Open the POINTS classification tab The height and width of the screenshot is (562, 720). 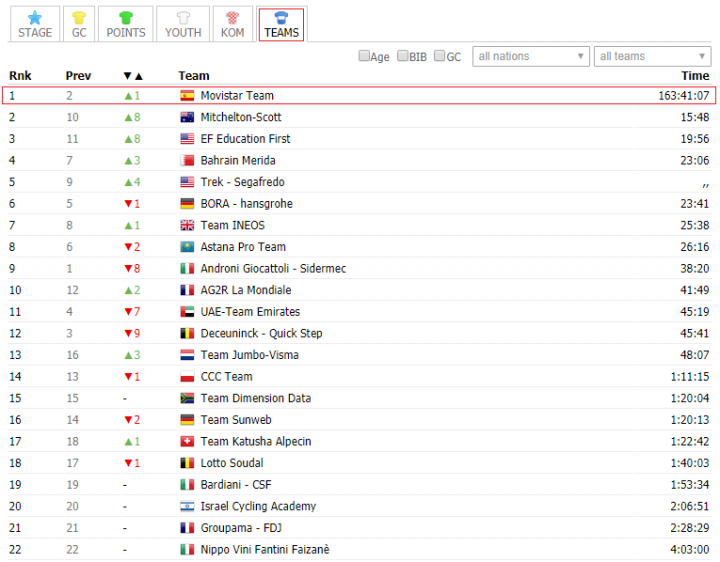tap(126, 24)
